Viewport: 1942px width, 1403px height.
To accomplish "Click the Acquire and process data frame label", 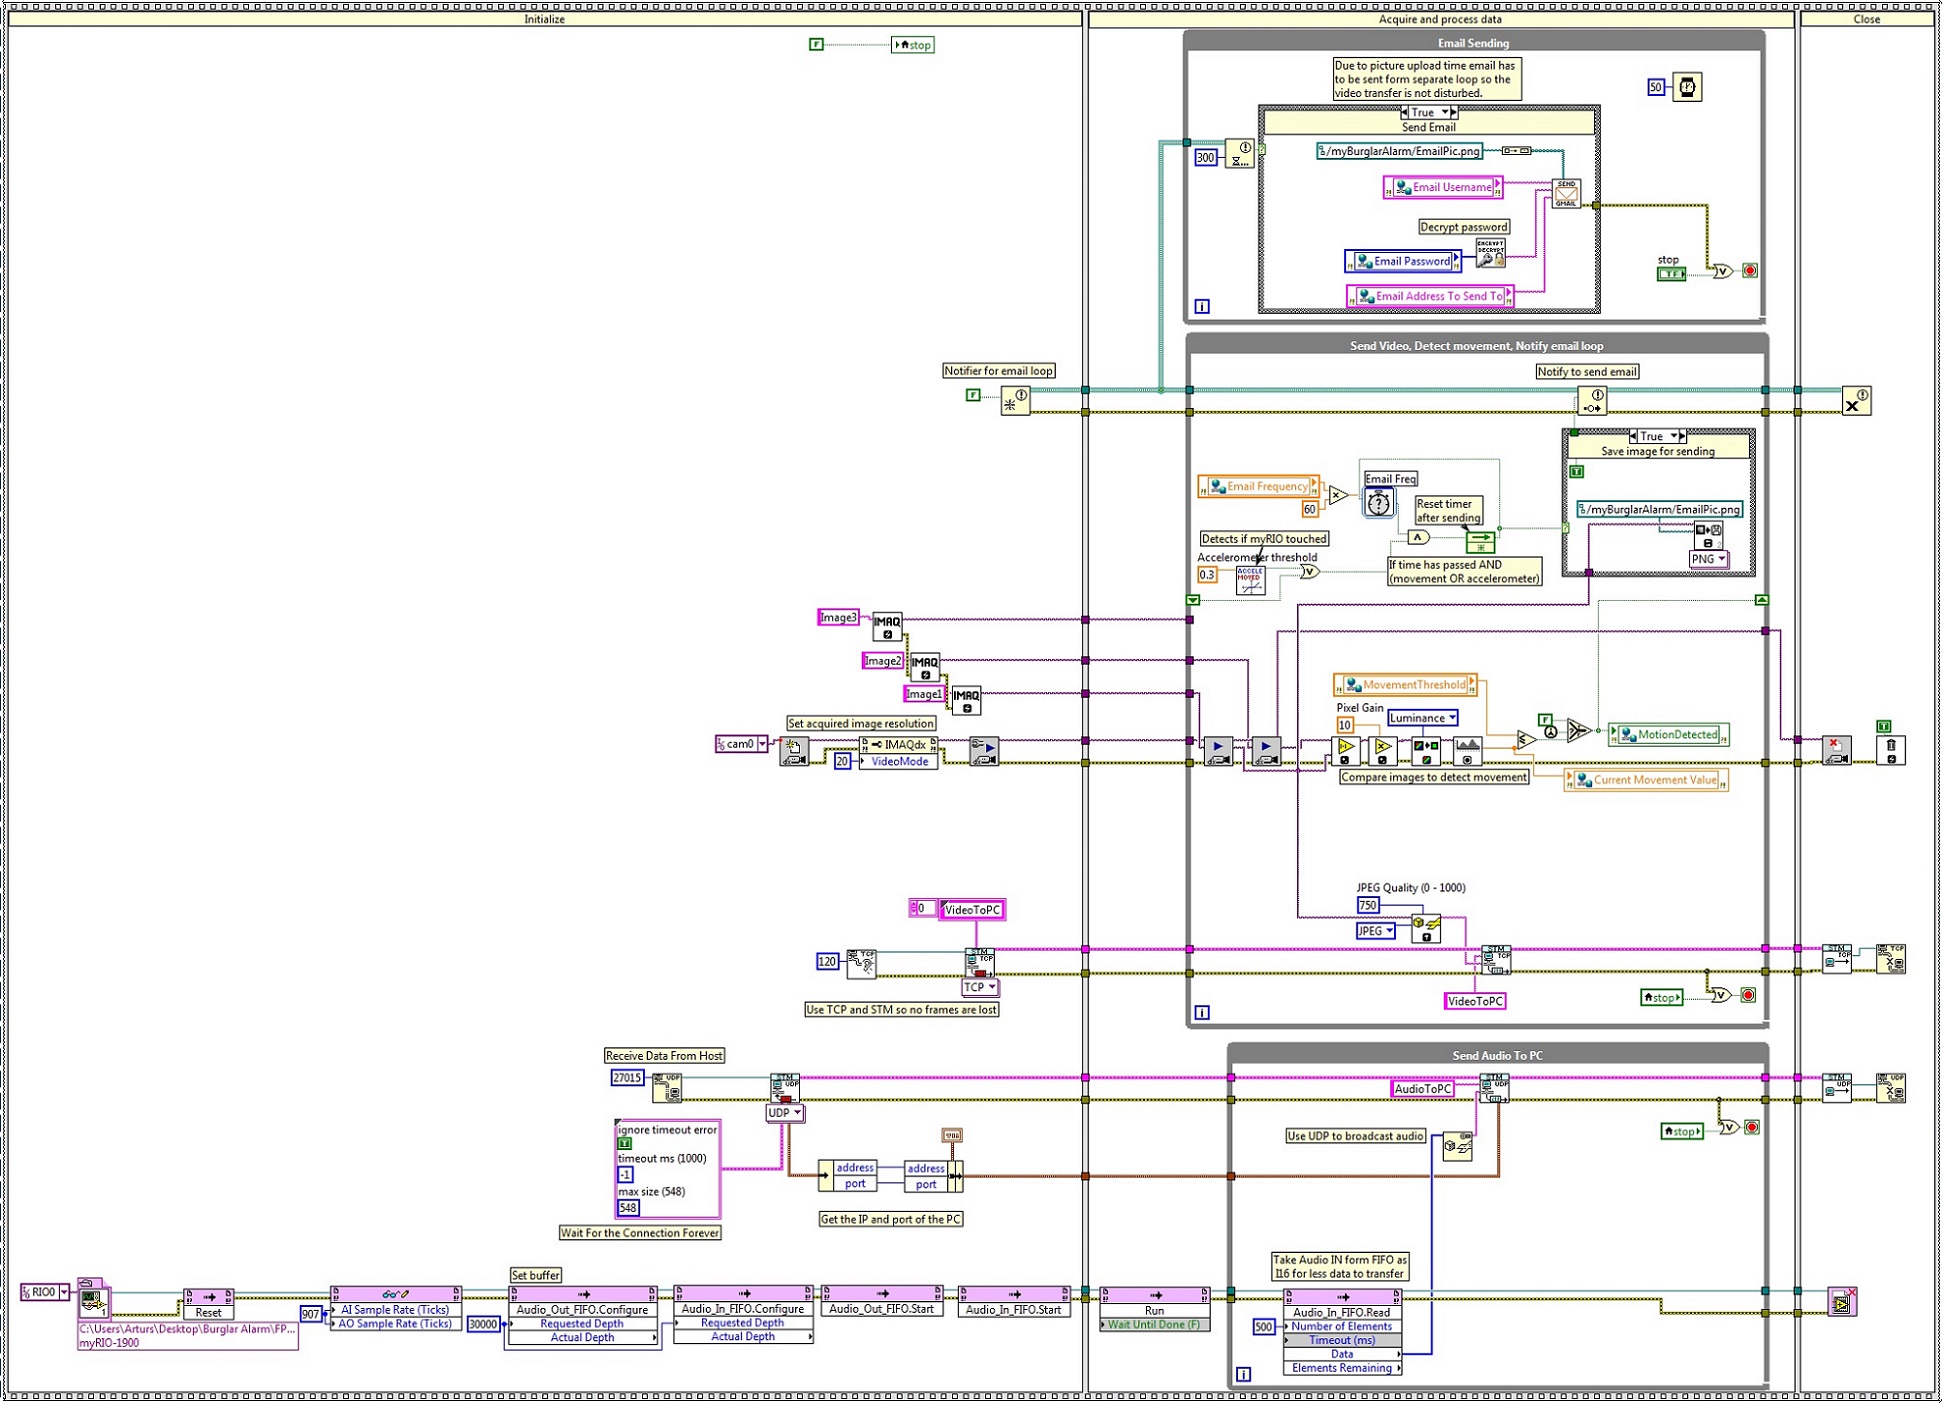I will tap(1440, 19).
